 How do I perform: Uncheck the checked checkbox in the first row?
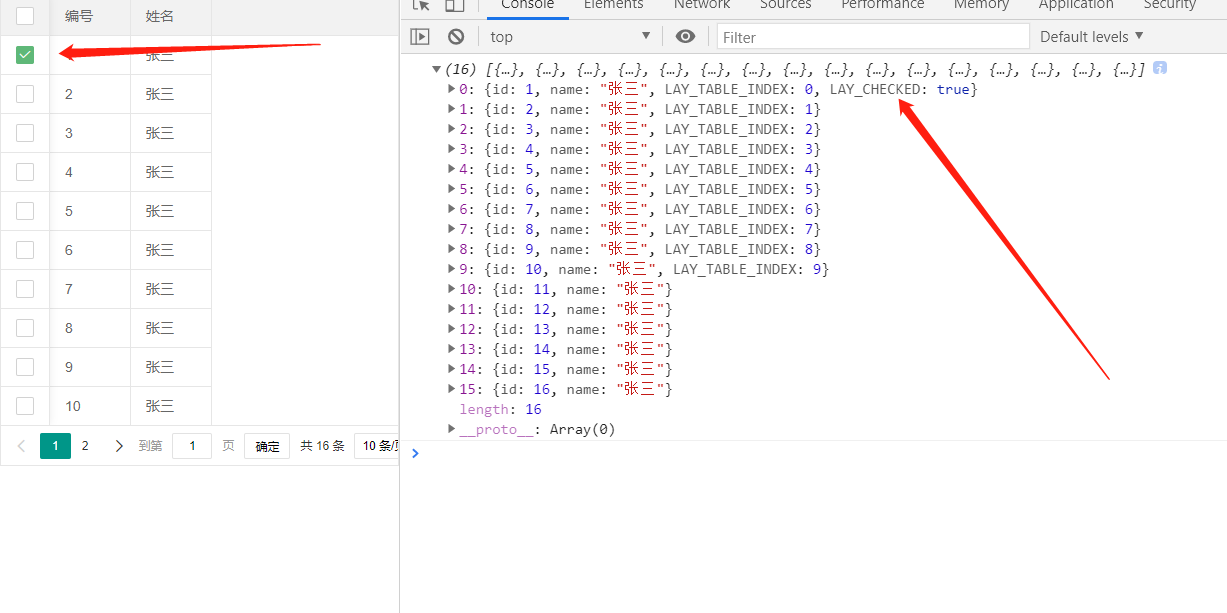(25, 55)
